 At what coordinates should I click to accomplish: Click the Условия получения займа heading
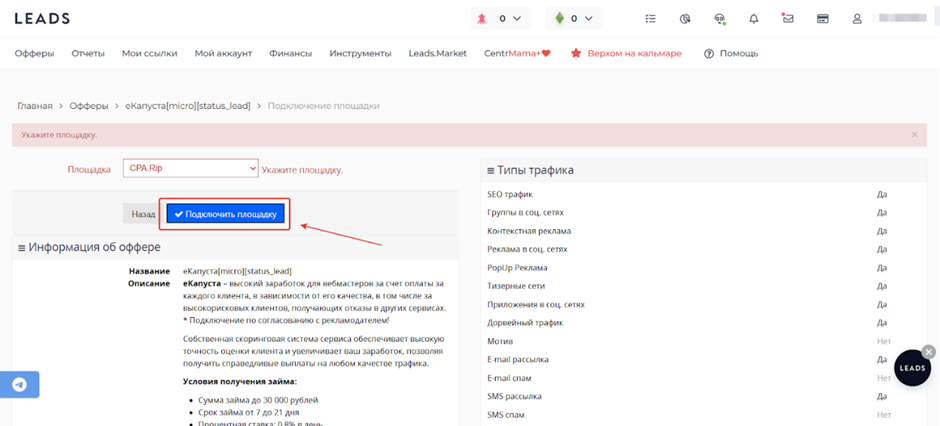[239, 382]
